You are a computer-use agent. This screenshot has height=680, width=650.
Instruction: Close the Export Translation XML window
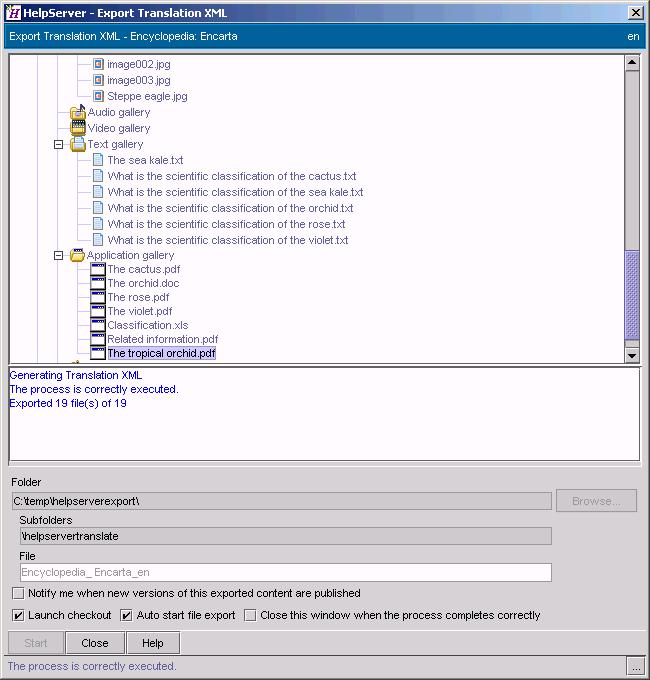[636, 13]
